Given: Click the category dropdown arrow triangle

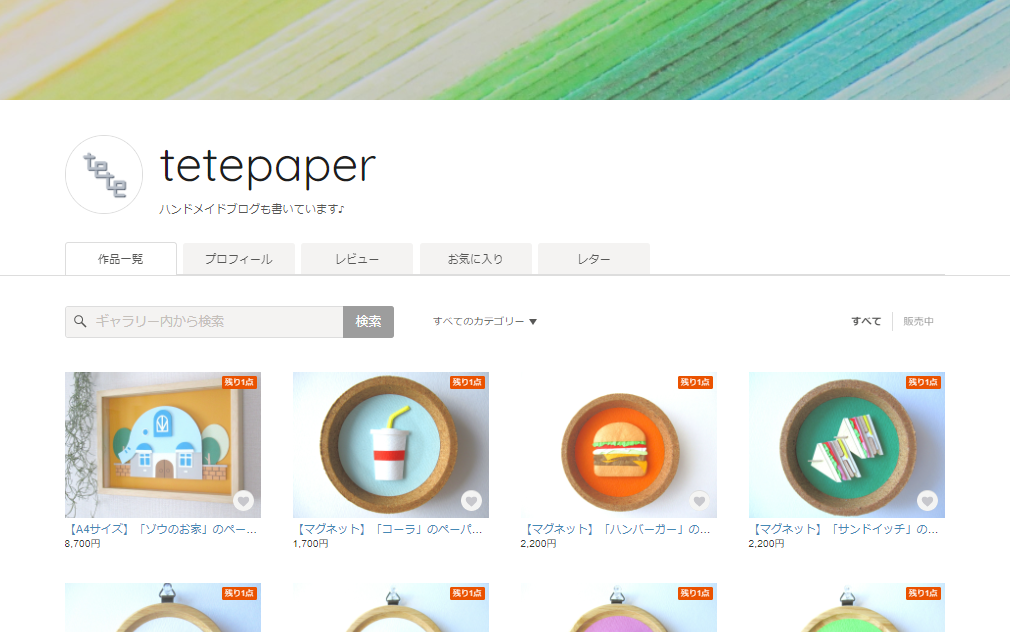Looking at the screenshot, I should (x=533, y=321).
